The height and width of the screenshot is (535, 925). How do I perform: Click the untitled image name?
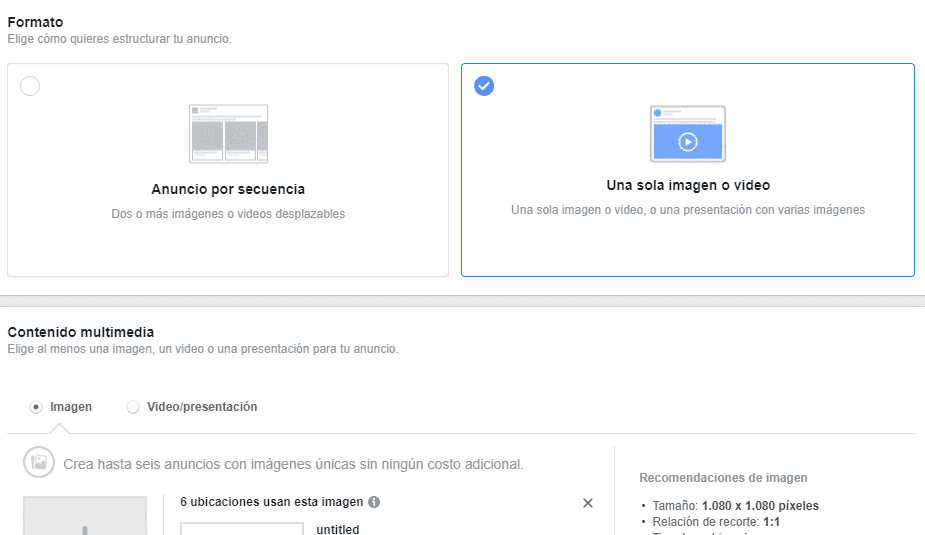pyautogui.click(x=337, y=529)
